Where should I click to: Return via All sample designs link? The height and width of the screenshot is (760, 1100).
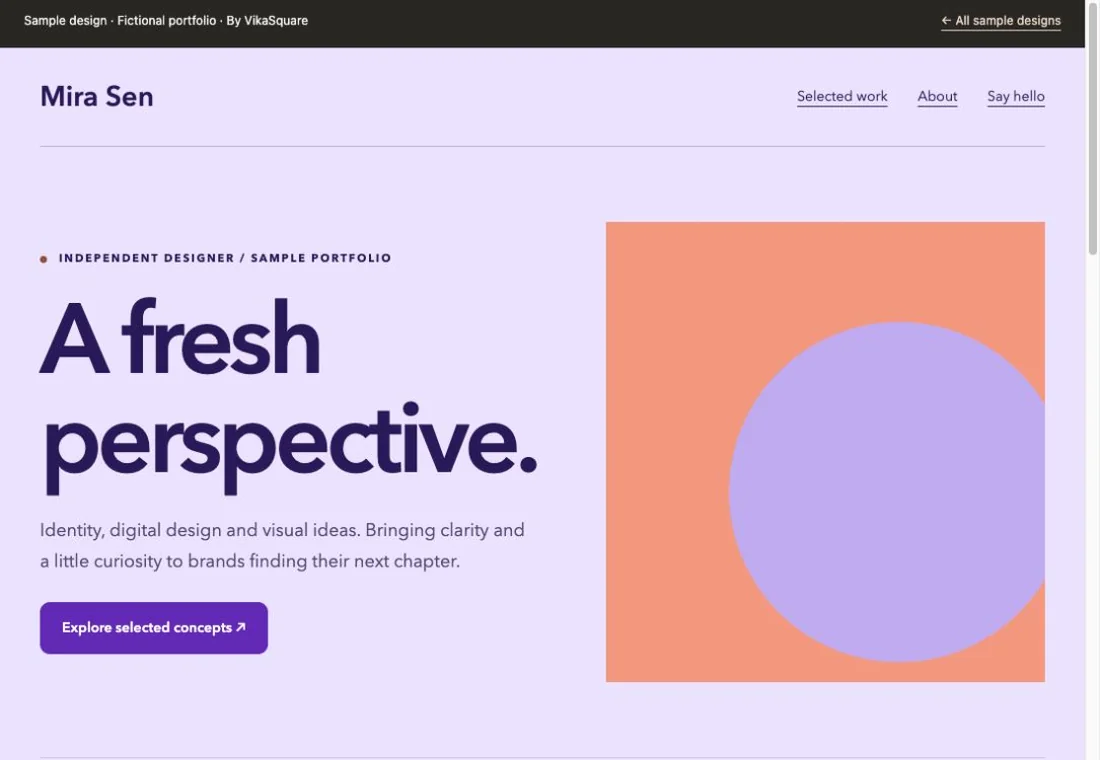(x=1000, y=21)
